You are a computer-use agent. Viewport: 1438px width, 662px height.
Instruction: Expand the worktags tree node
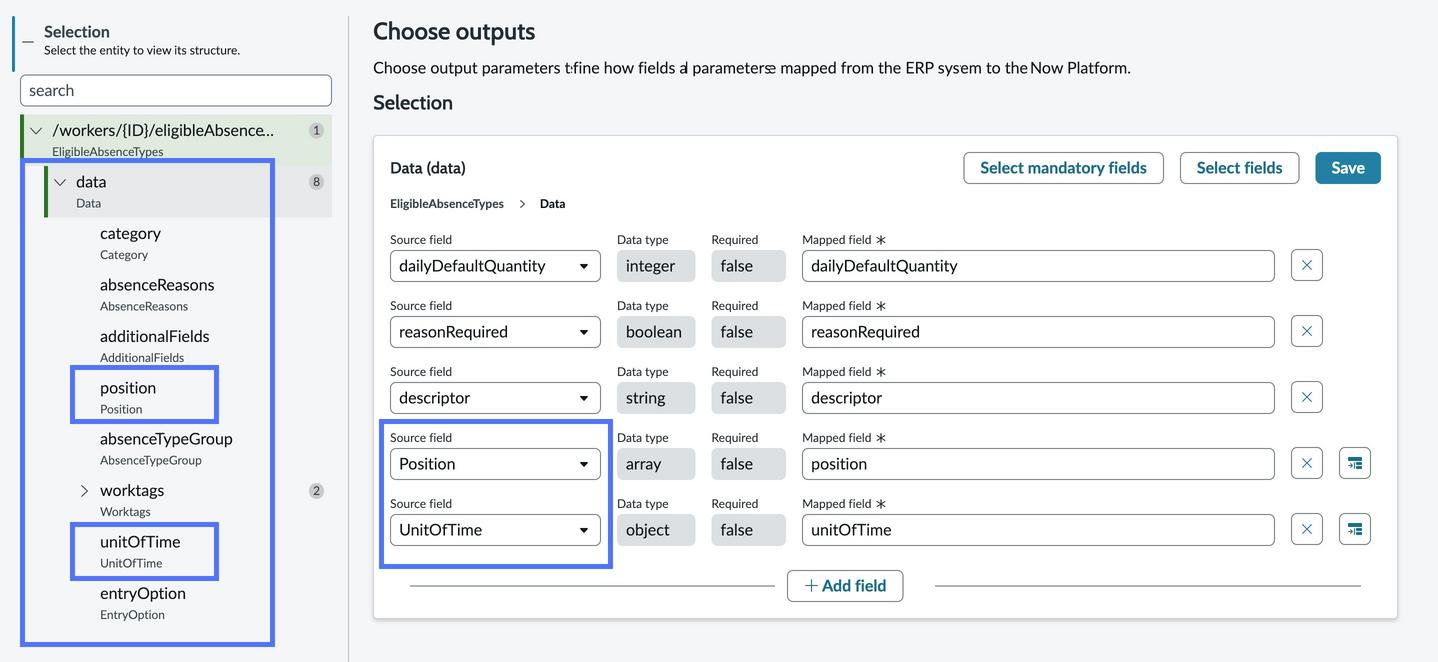84,490
